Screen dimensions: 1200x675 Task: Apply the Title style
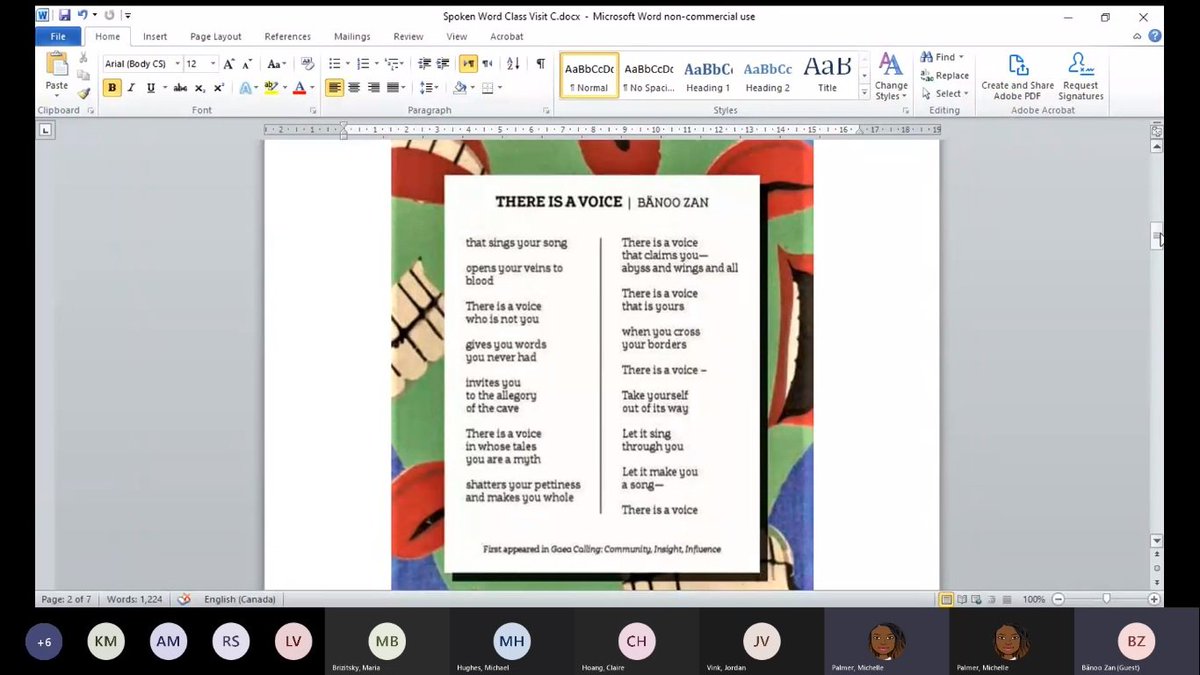tap(827, 76)
